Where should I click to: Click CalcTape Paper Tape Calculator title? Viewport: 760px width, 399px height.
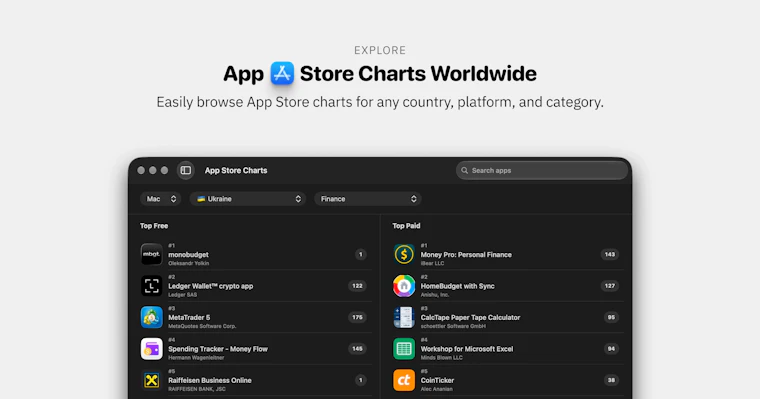470,318
